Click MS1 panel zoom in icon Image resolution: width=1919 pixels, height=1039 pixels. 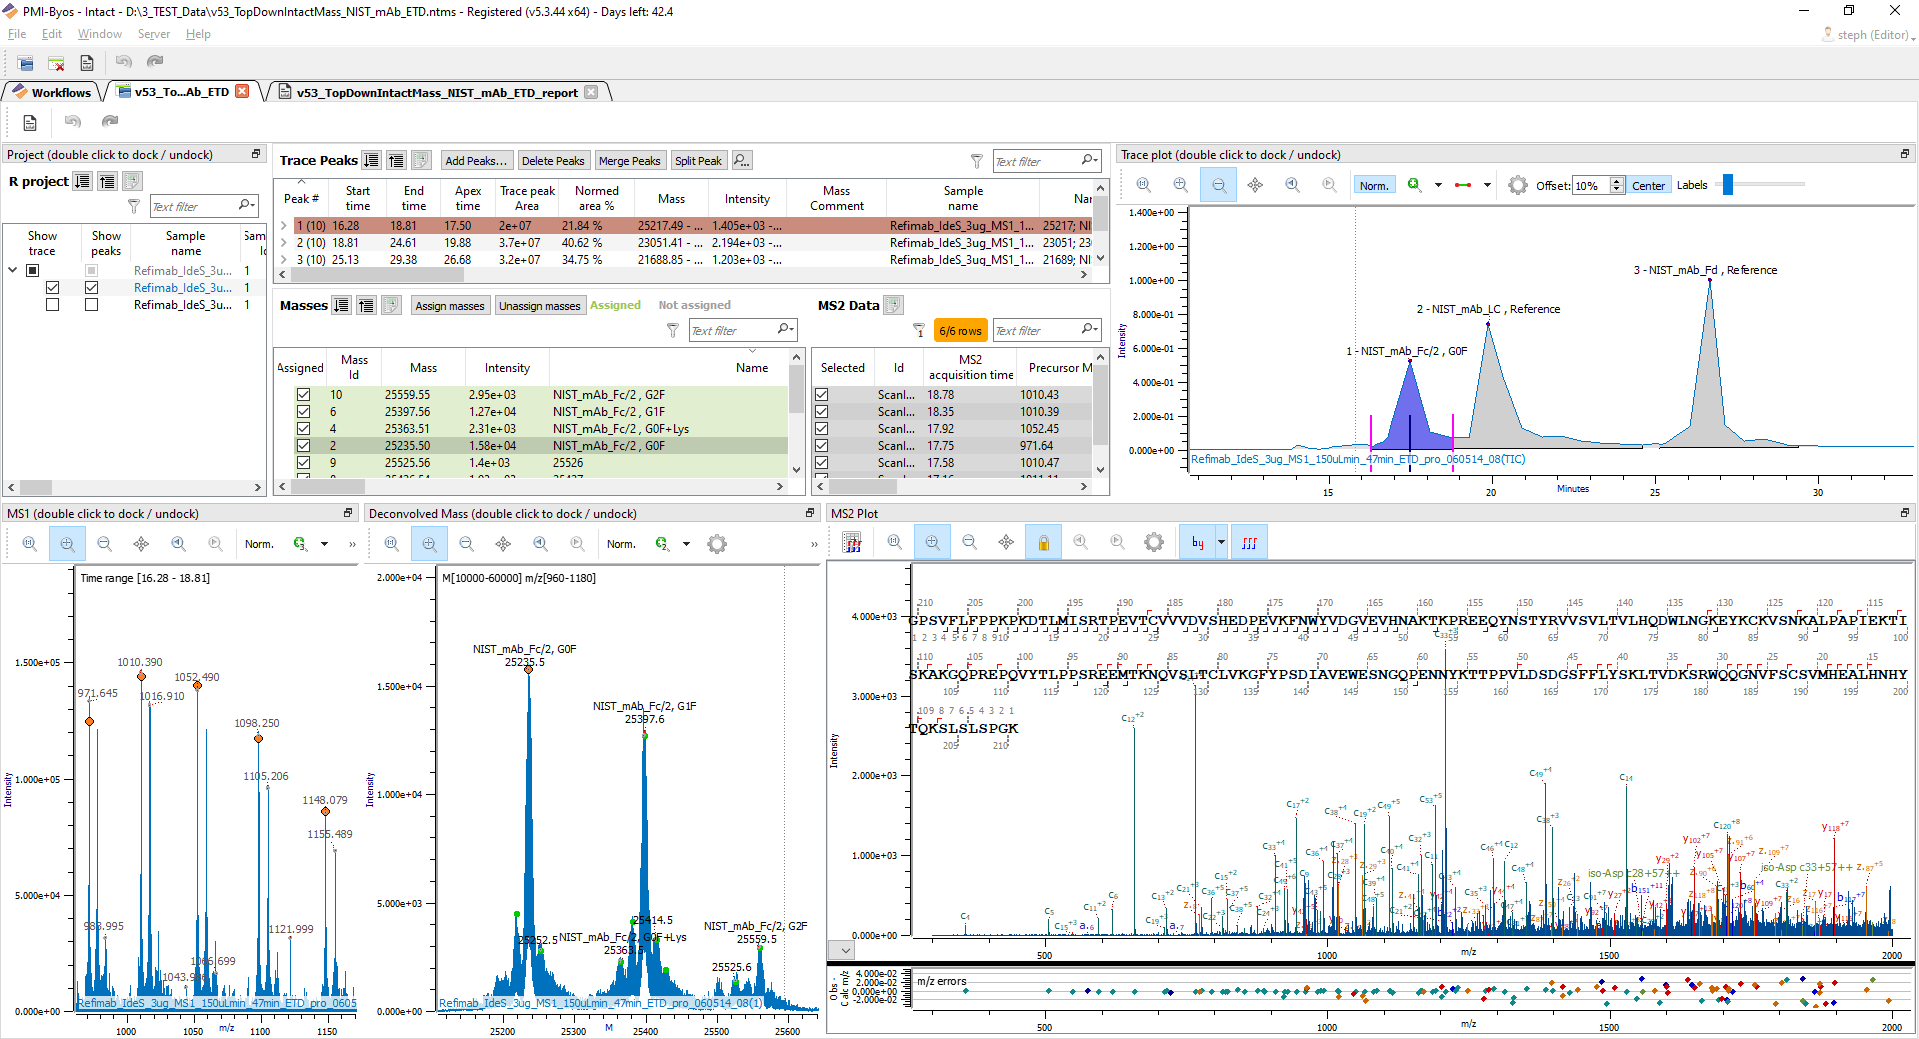(67, 544)
